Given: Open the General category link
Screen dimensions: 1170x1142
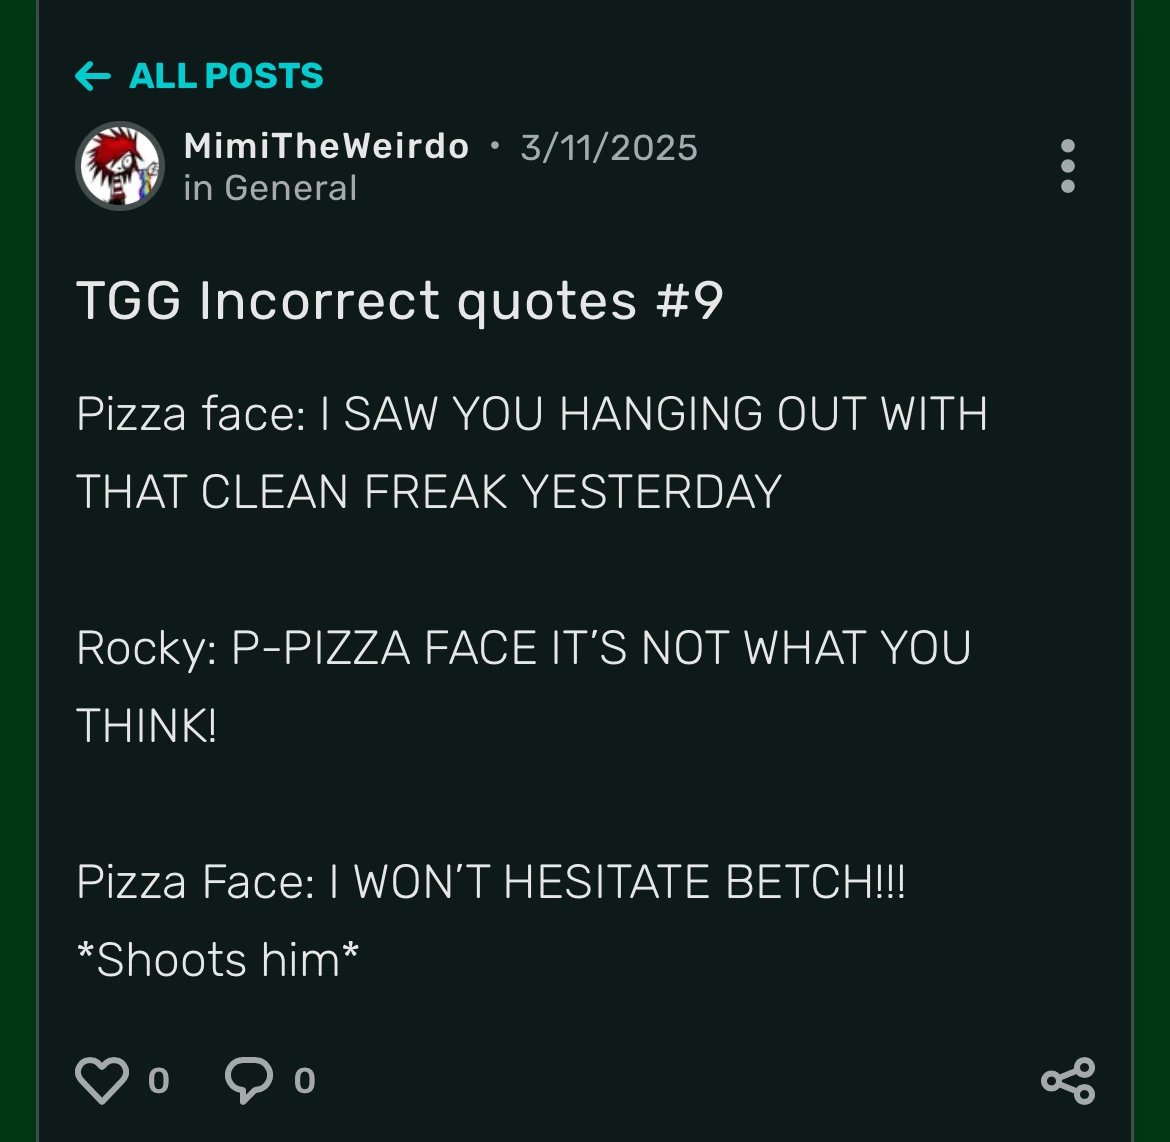Looking at the screenshot, I should (x=290, y=188).
